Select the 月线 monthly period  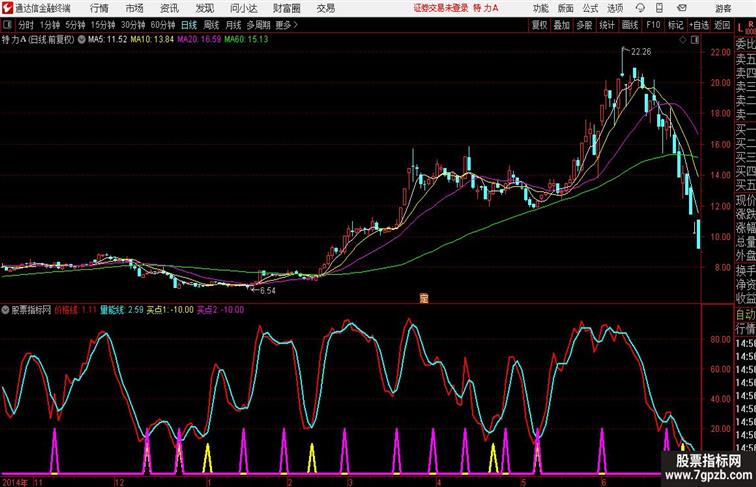pyautogui.click(x=233, y=25)
